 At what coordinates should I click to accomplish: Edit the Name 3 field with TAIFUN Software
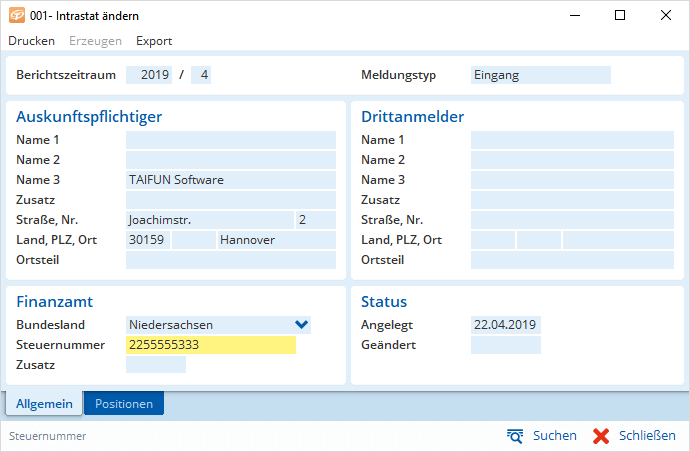(230, 180)
